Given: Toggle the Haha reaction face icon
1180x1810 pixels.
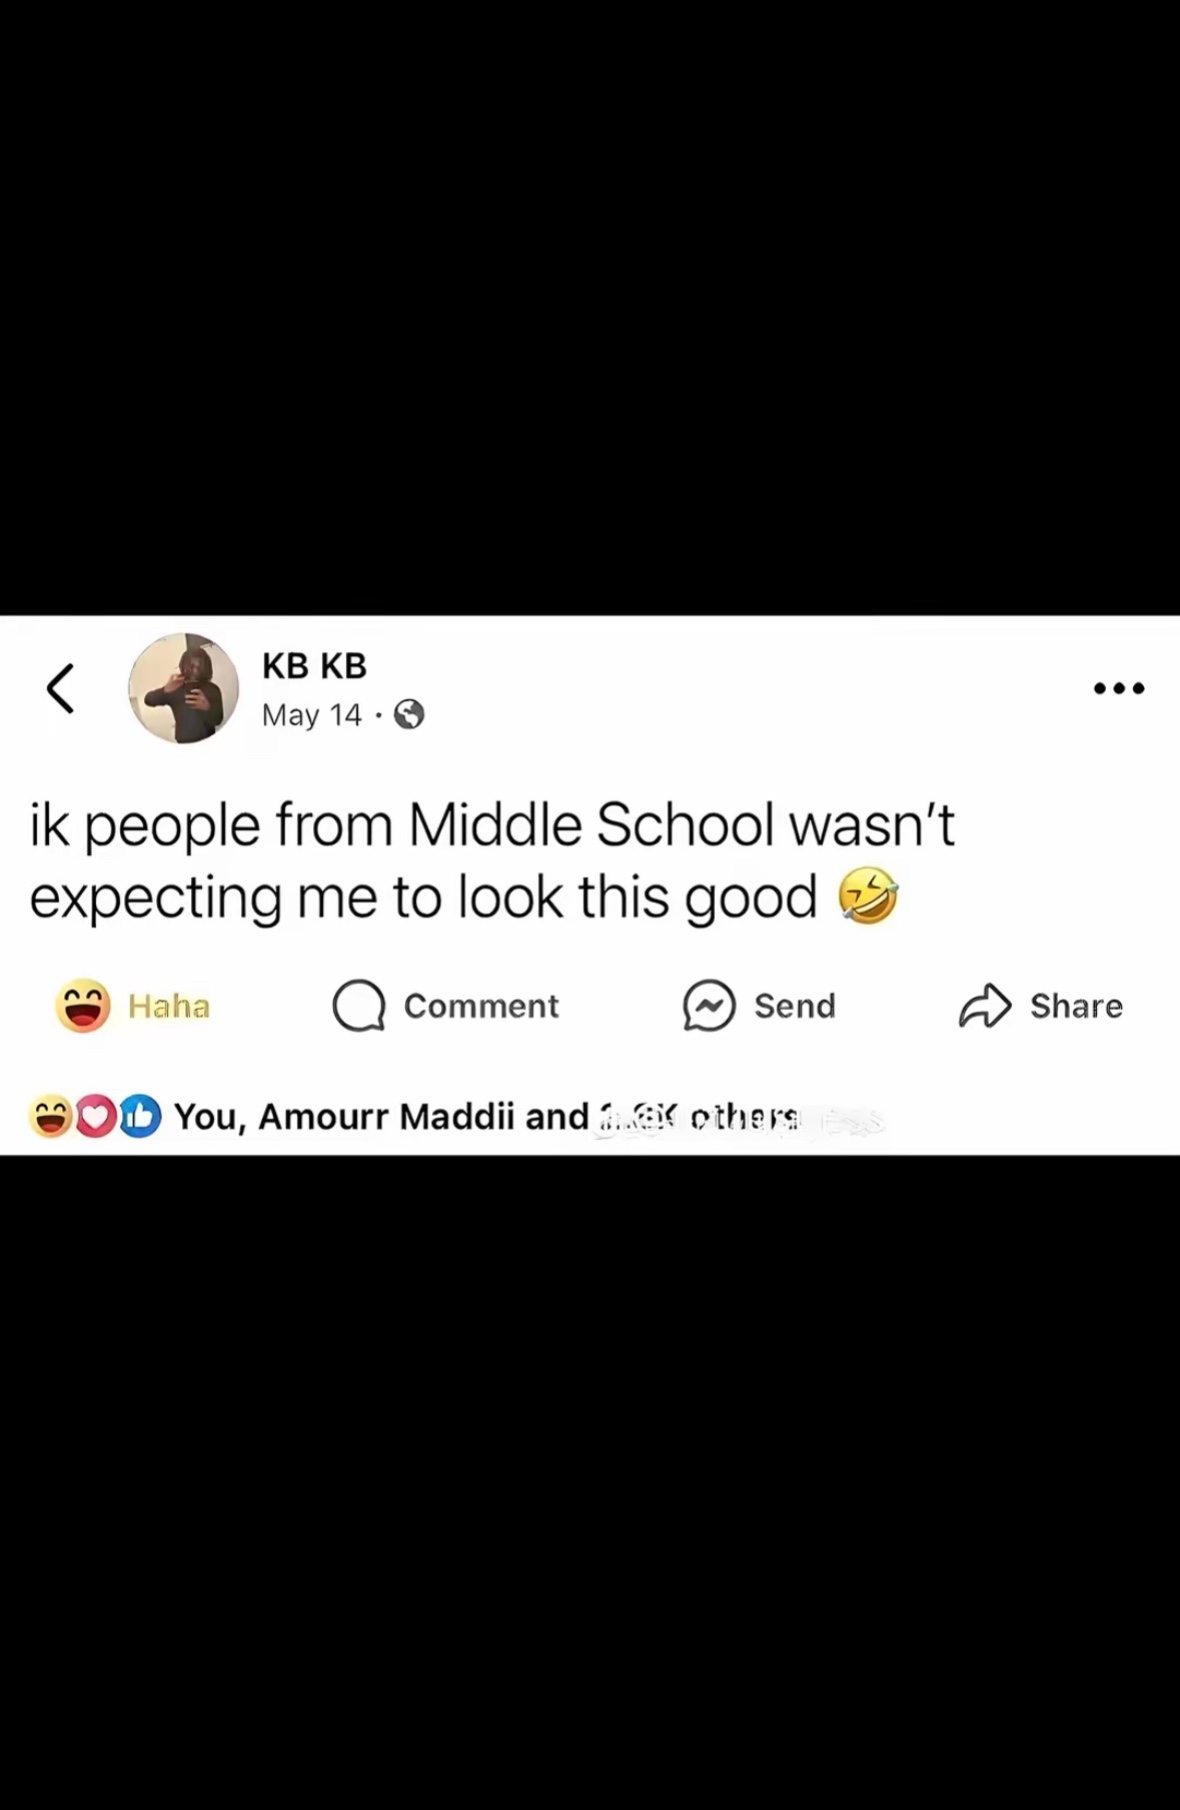Looking at the screenshot, I should click(82, 1005).
